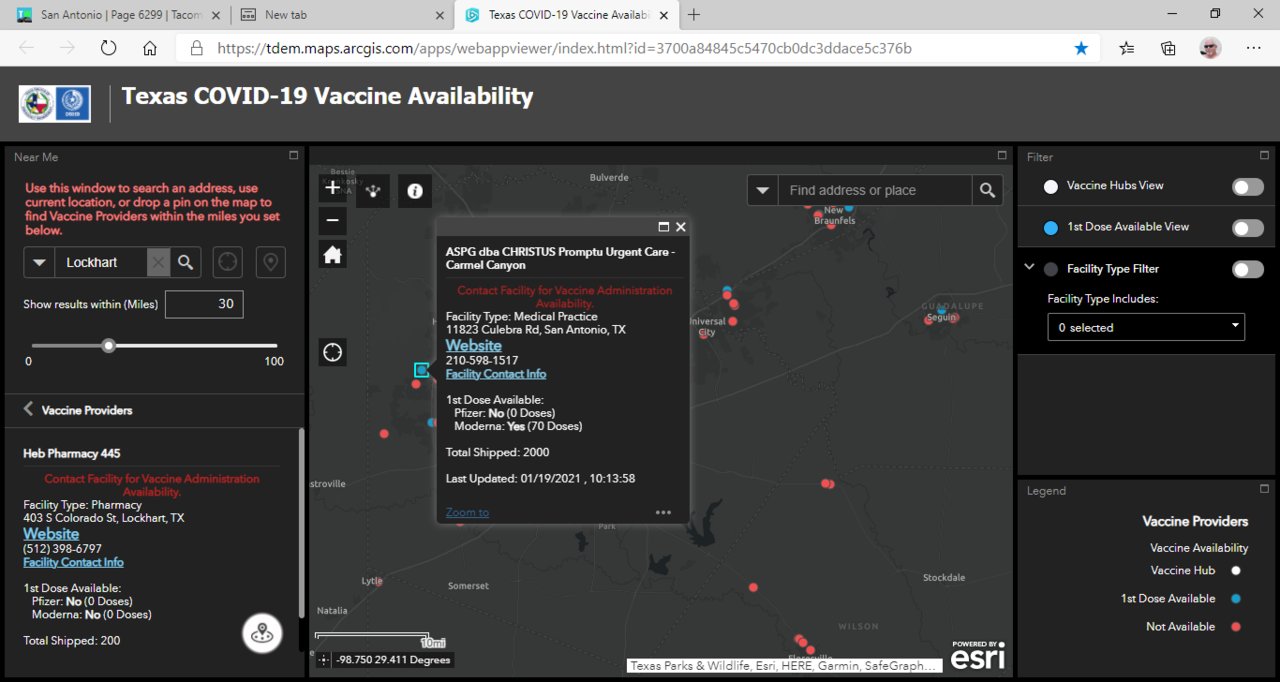
Task: Toggle the Vaccine Hubs View switch
Action: pyautogui.click(x=1247, y=187)
